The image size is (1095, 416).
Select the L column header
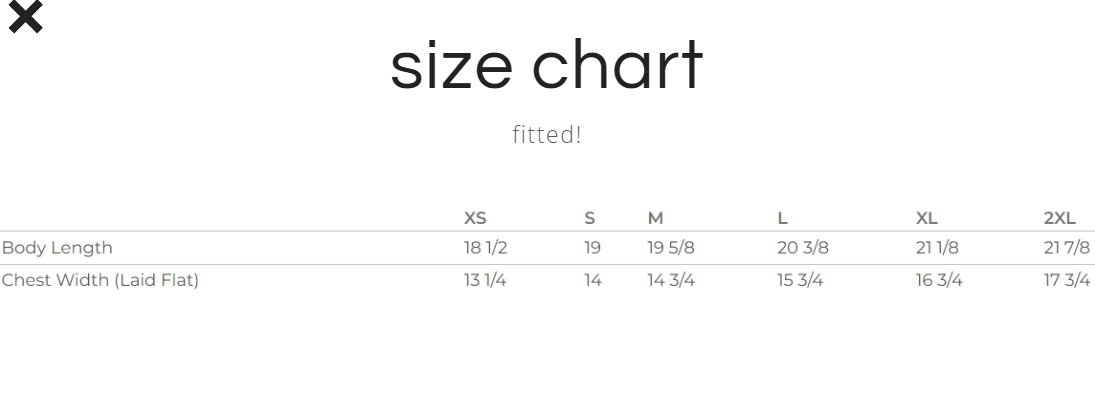[782, 218]
